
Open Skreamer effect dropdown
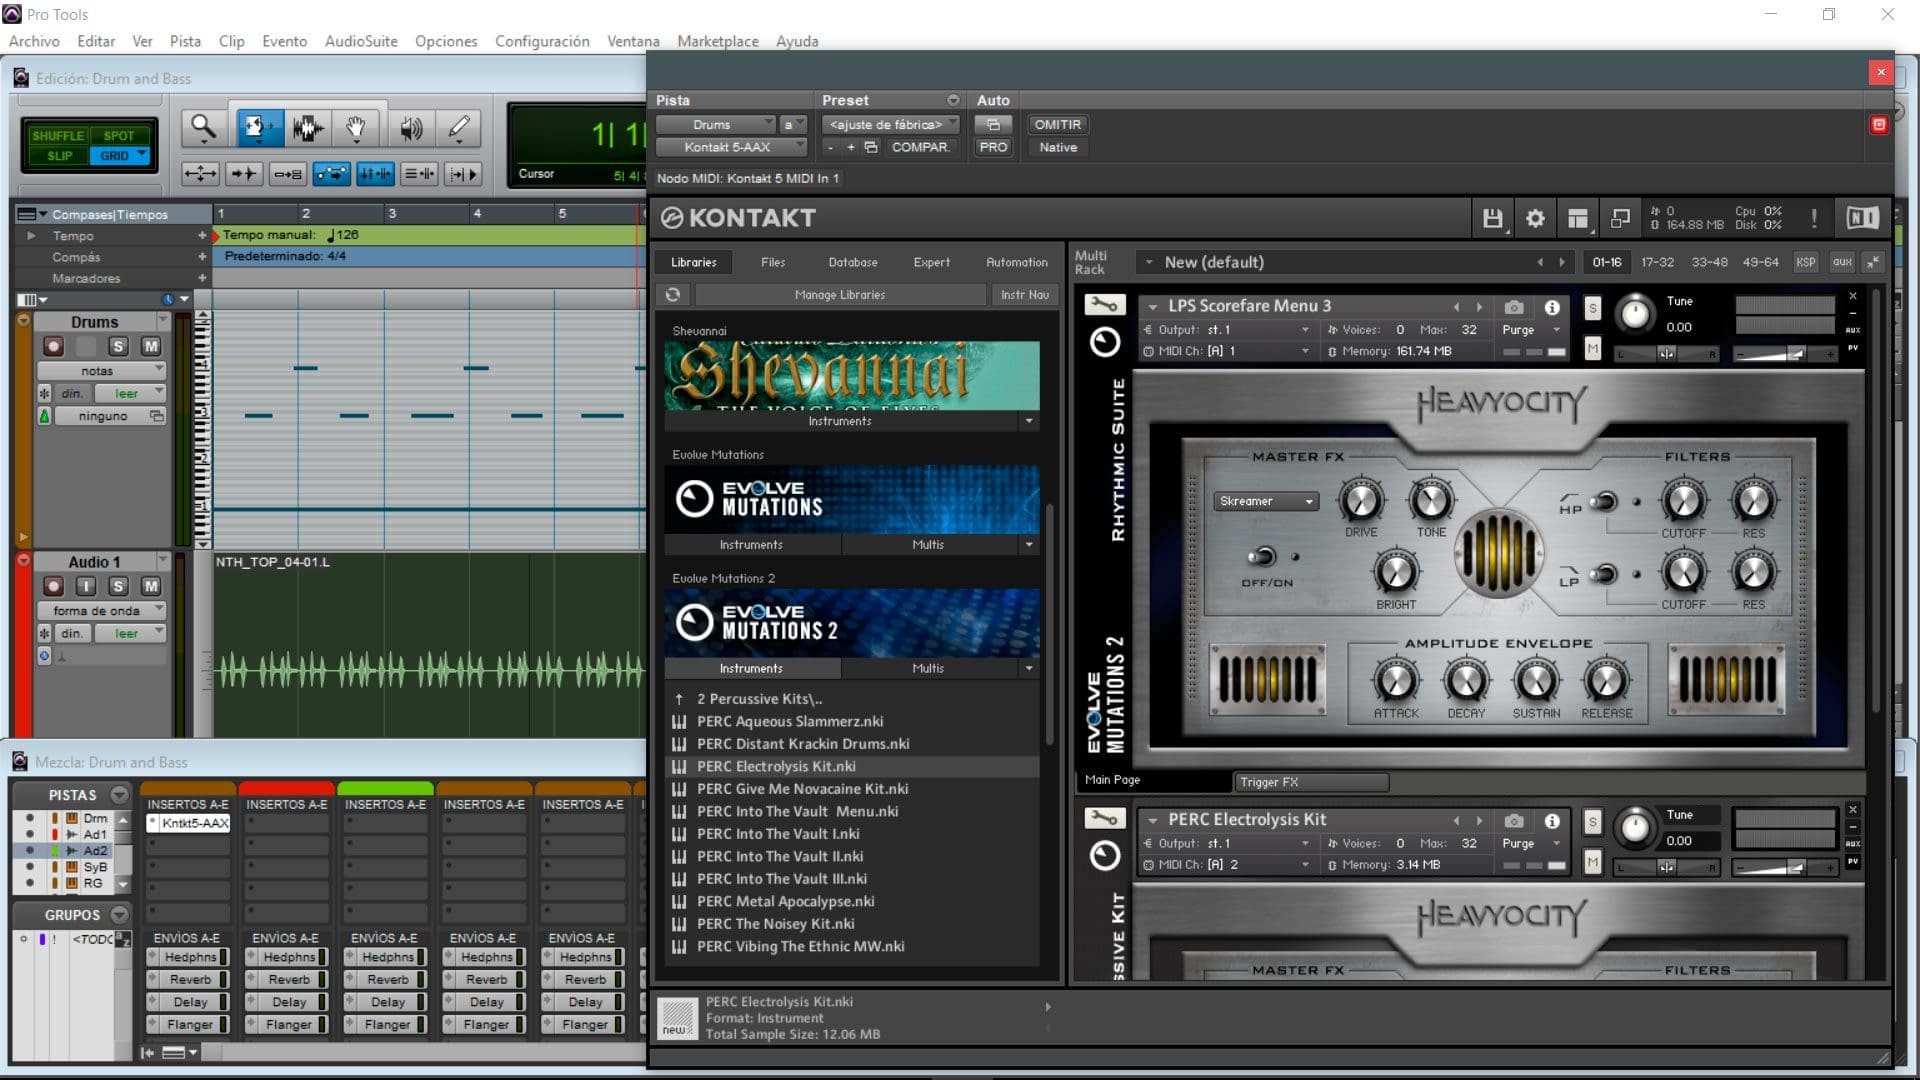pos(1267,501)
